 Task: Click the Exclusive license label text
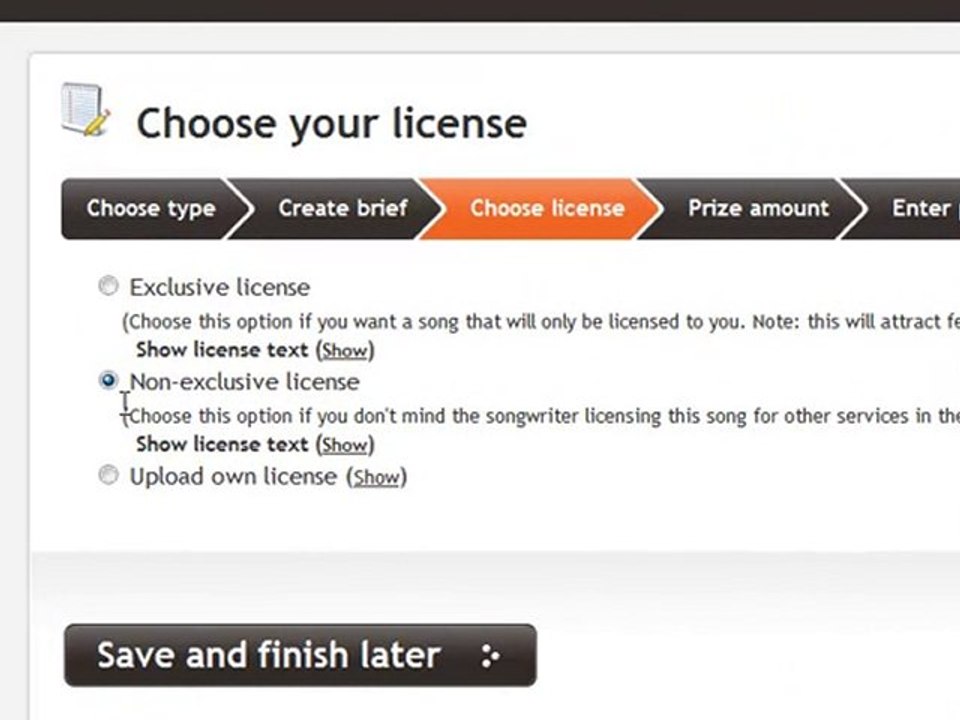coord(220,287)
